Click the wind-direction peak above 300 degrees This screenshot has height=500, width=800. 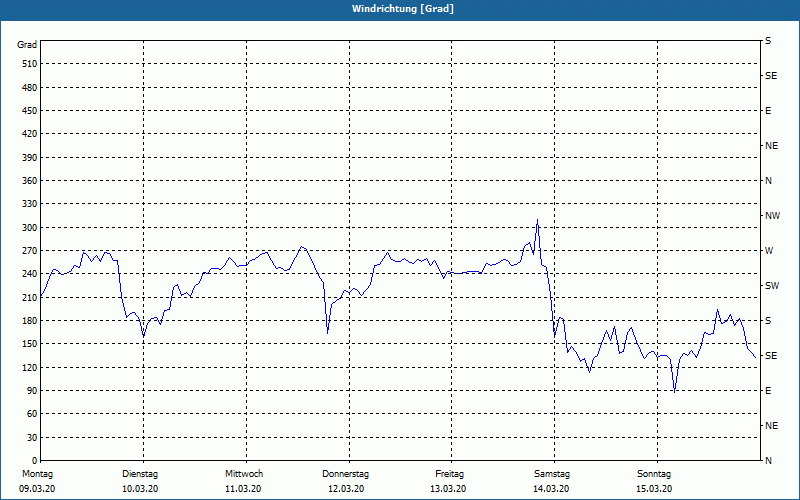click(x=537, y=220)
